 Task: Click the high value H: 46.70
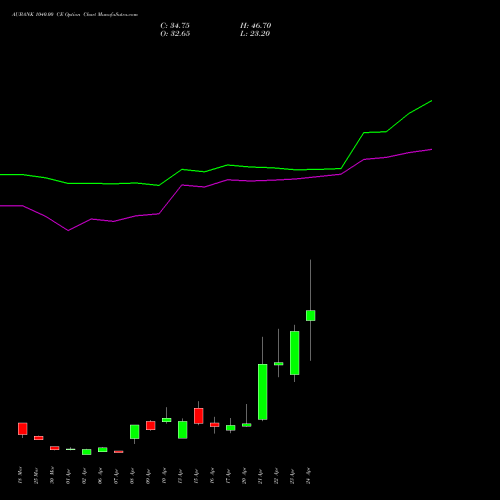pos(255,26)
